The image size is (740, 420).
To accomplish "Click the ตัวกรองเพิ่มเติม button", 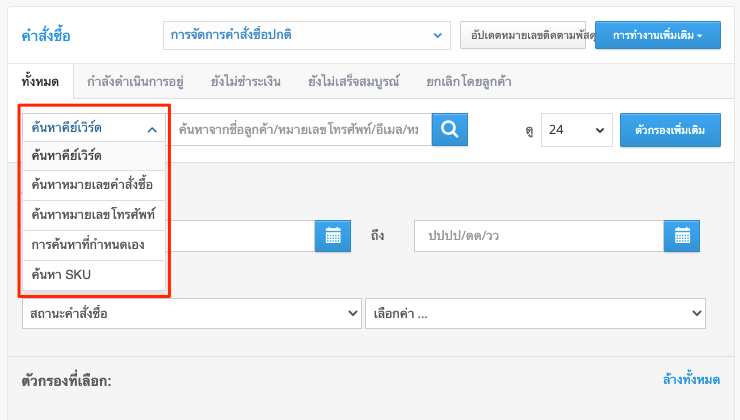I will (x=670, y=130).
